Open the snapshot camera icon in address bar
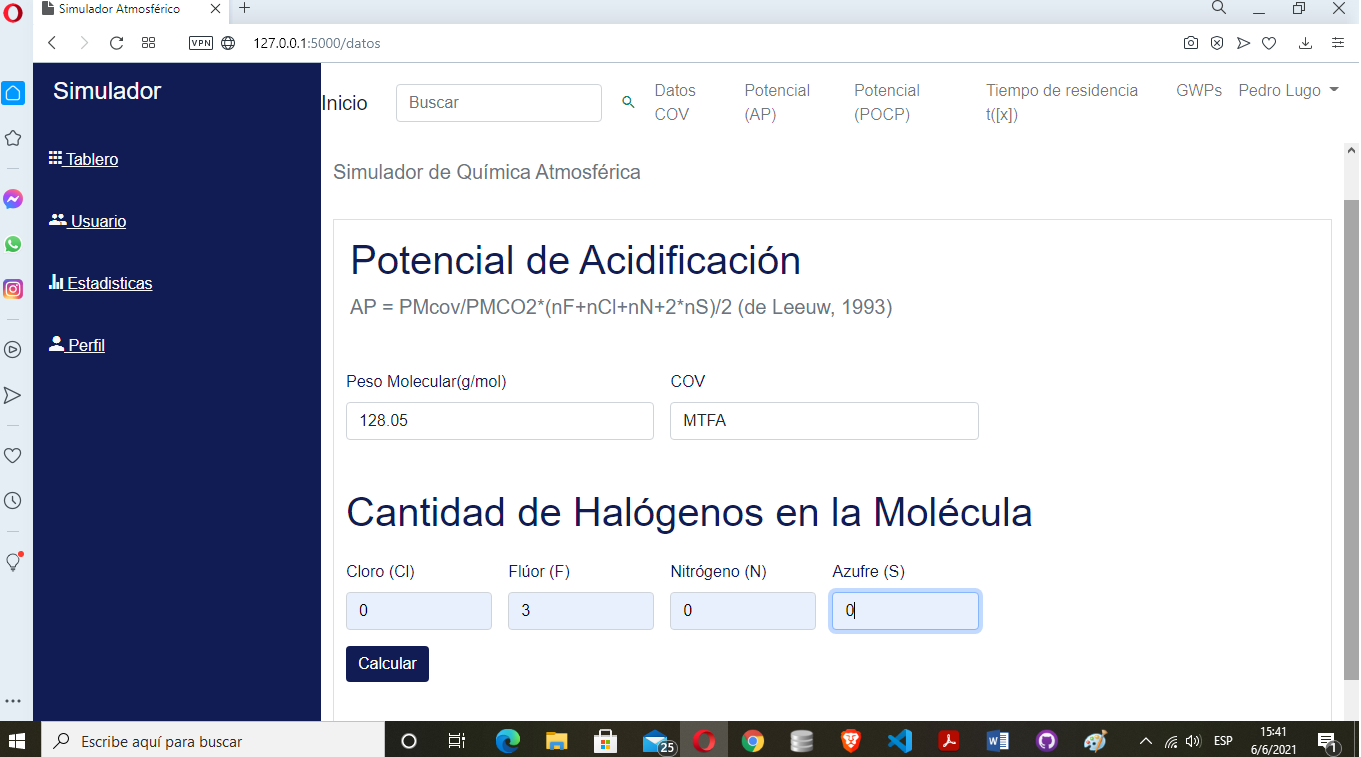 (x=1191, y=43)
